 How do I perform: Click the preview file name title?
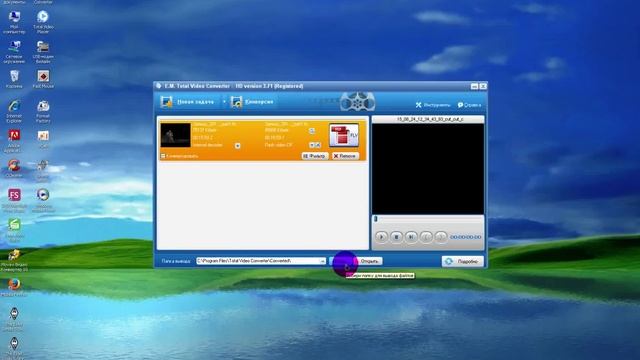click(430, 119)
